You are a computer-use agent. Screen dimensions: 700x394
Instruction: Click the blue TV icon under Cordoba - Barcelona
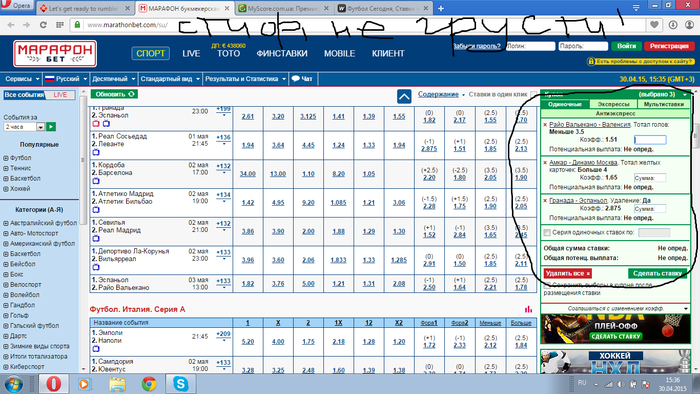click(96, 181)
